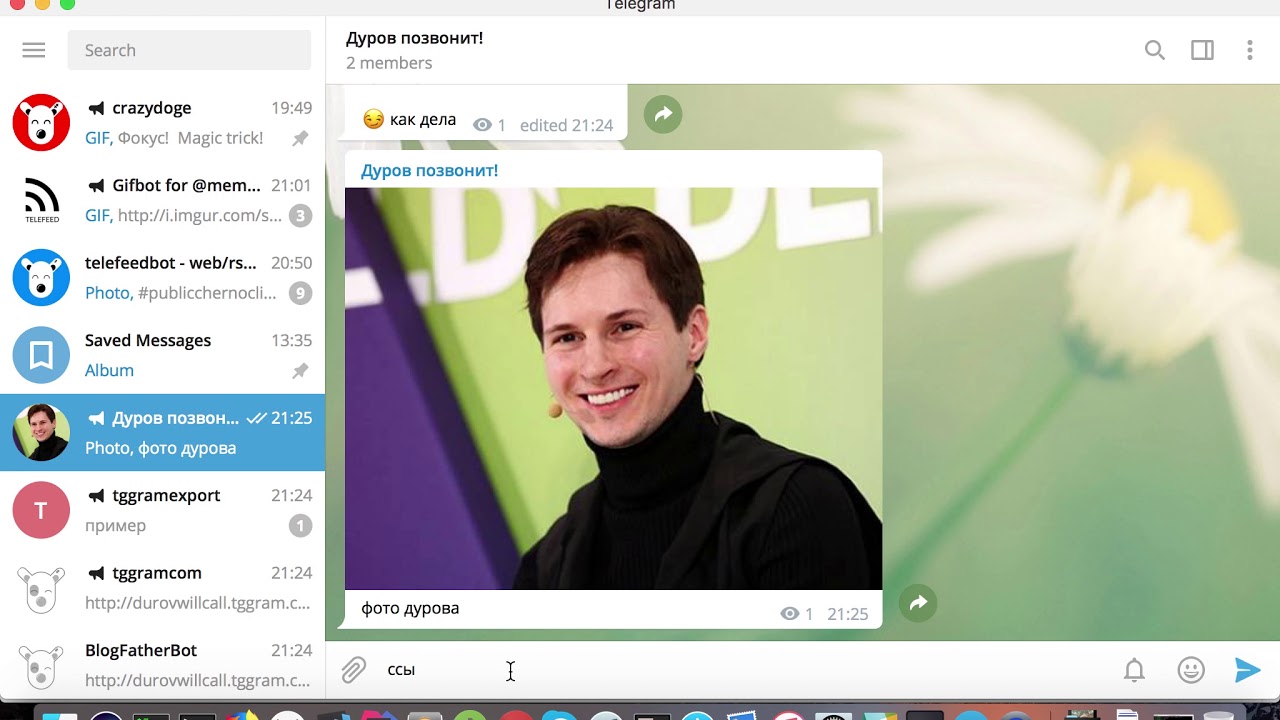Open telefeedbot - web/rs... chat
Image resolution: width=1280 pixels, height=720 pixels.
click(x=163, y=277)
